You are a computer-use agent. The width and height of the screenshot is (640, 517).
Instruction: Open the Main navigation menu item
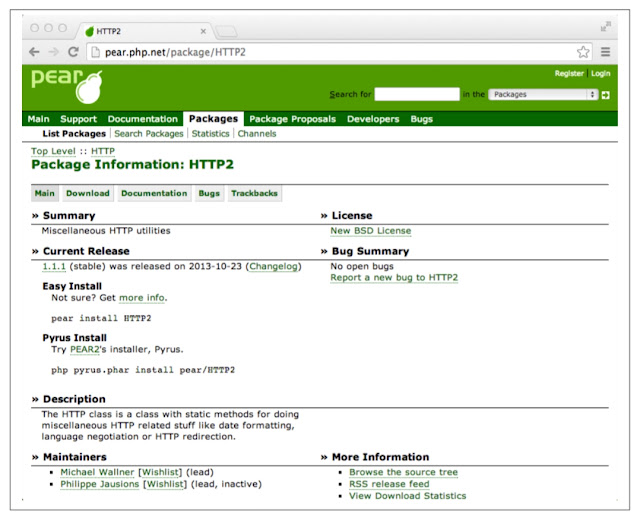38,119
